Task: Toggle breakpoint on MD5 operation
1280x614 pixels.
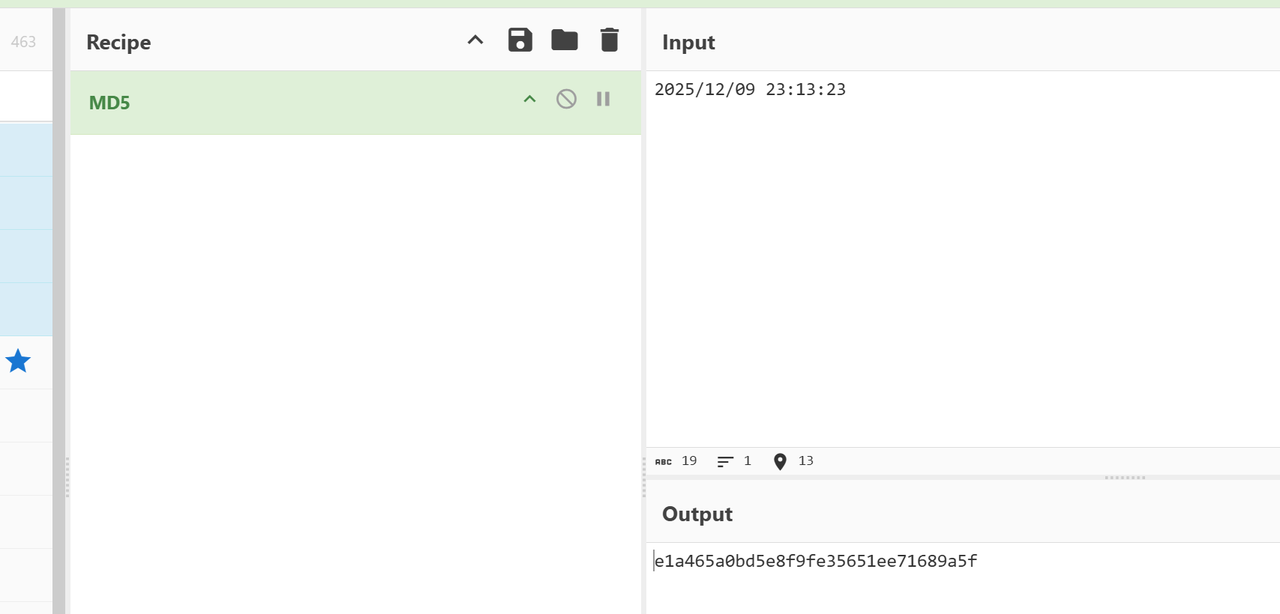Action: [x=603, y=99]
